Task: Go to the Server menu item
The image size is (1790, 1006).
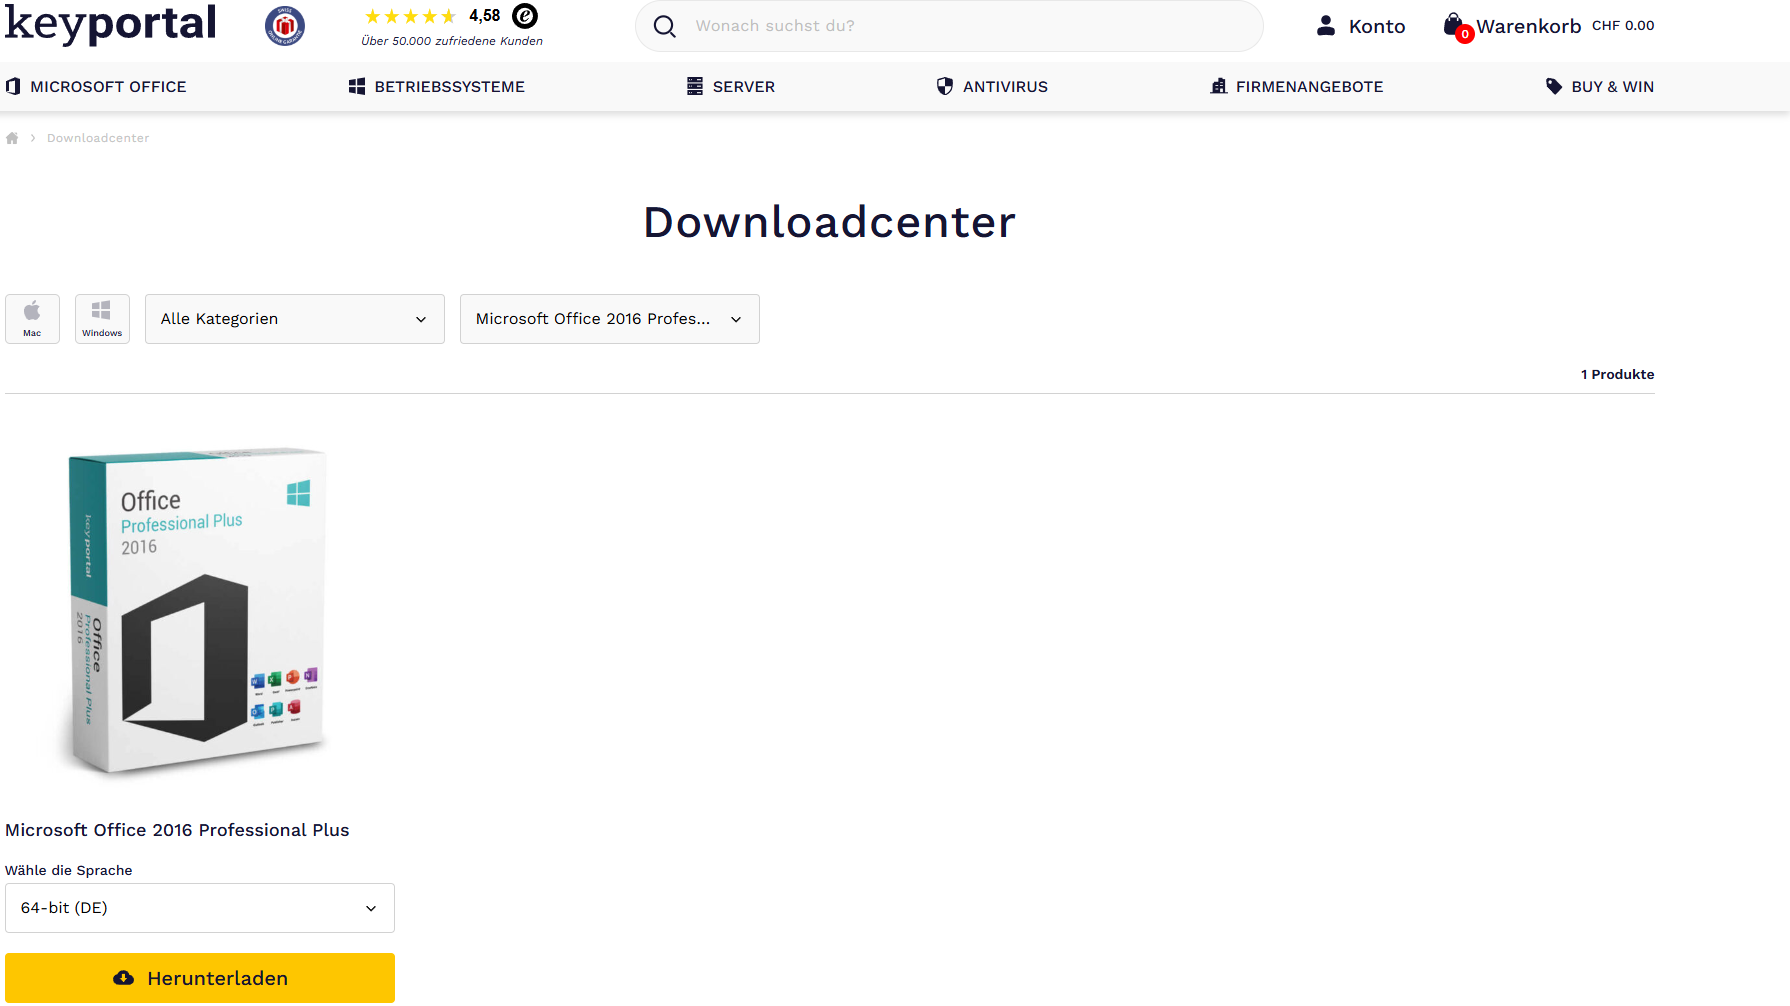Action: [x=731, y=87]
